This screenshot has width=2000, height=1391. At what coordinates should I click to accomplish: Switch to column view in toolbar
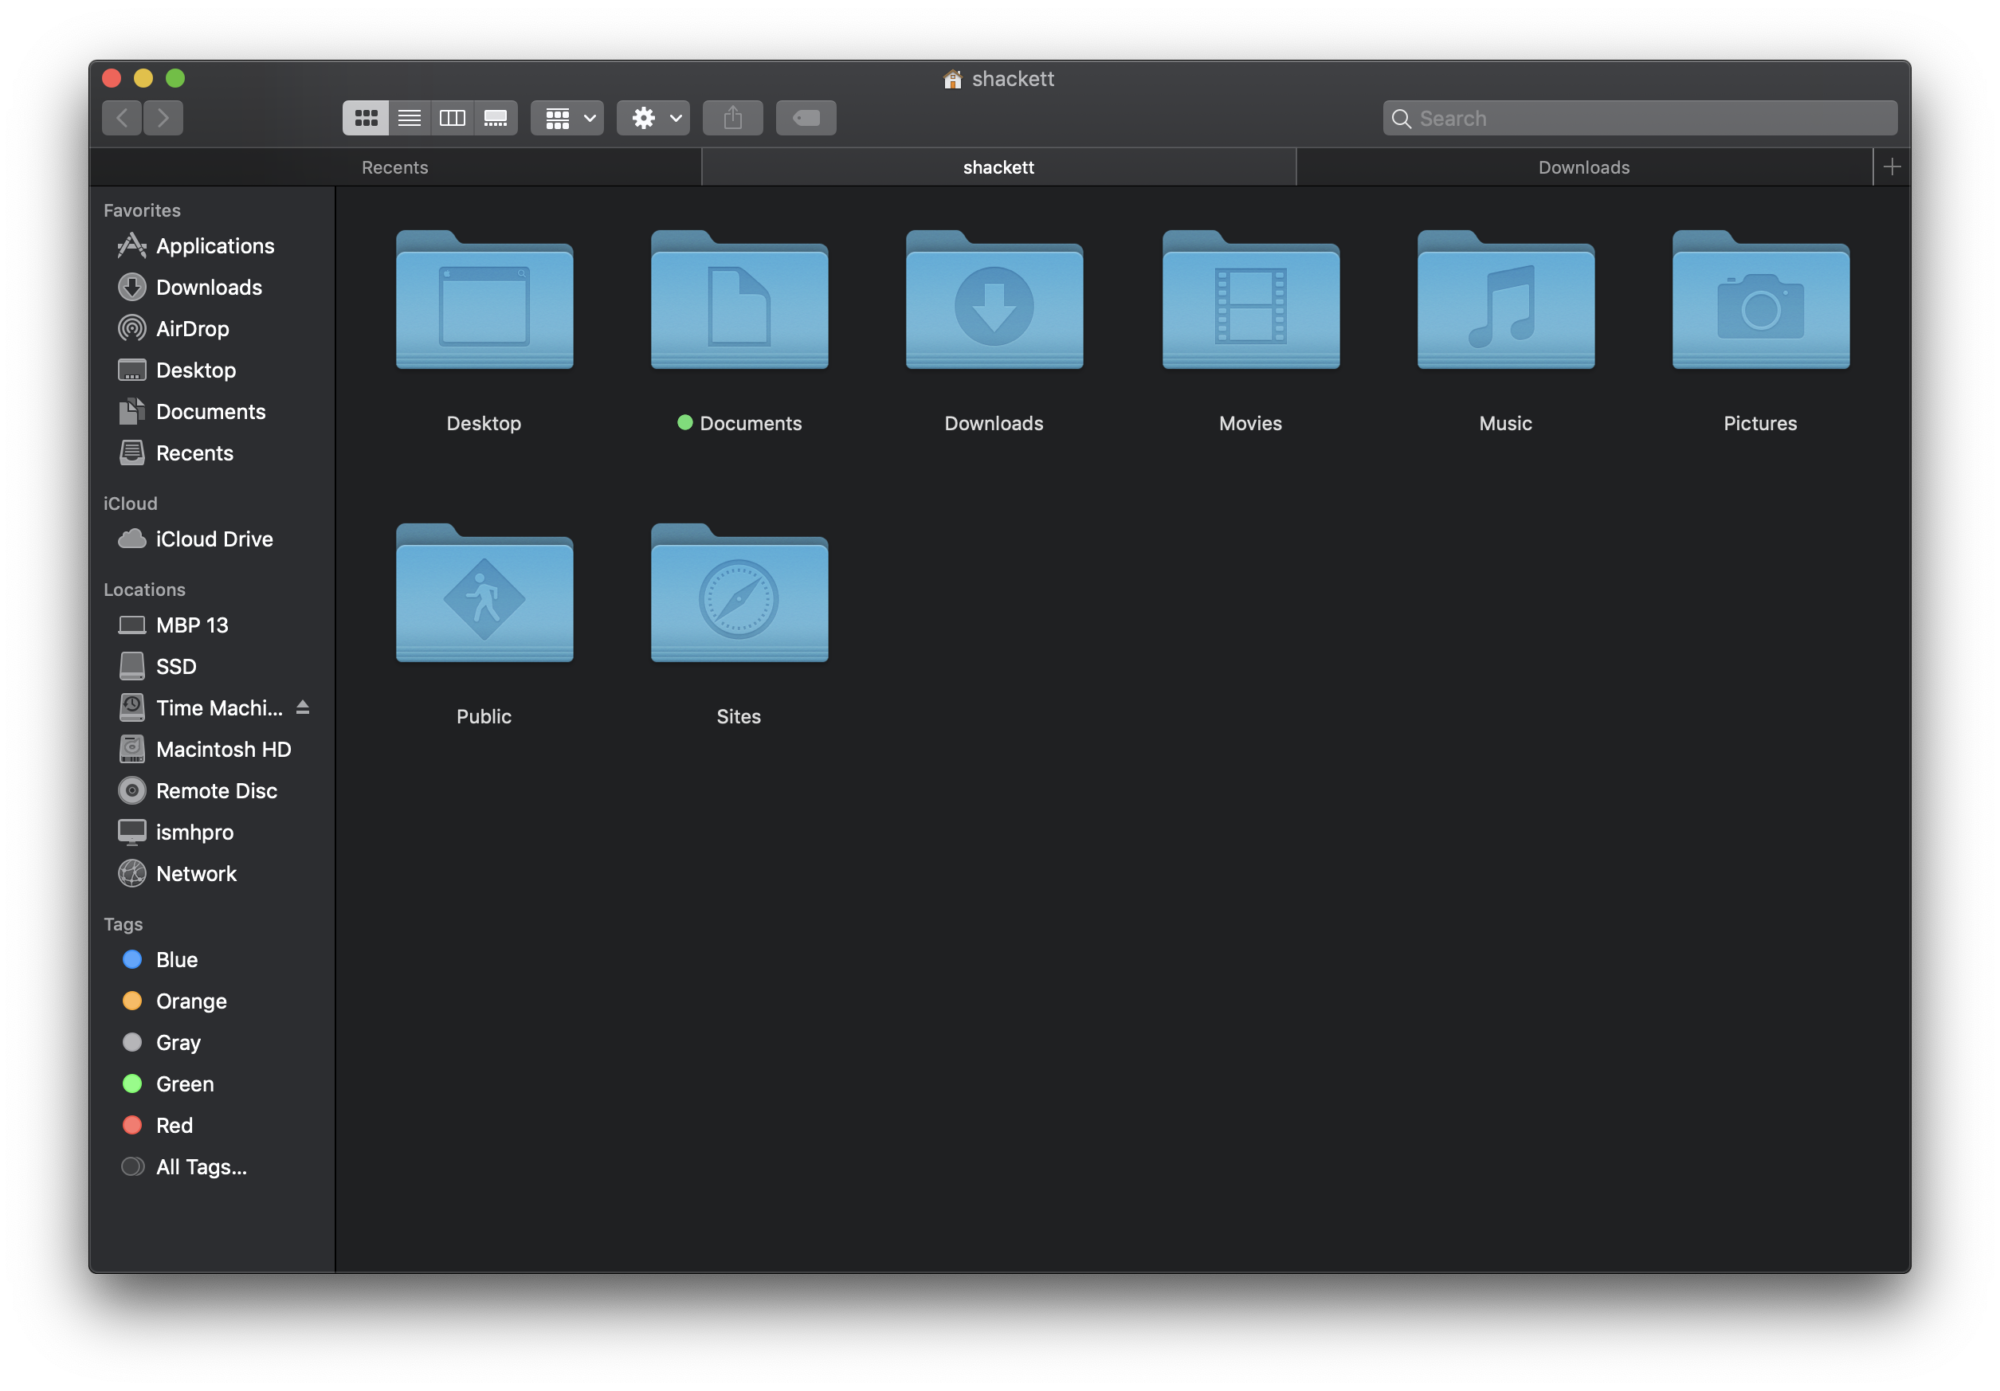tap(452, 118)
